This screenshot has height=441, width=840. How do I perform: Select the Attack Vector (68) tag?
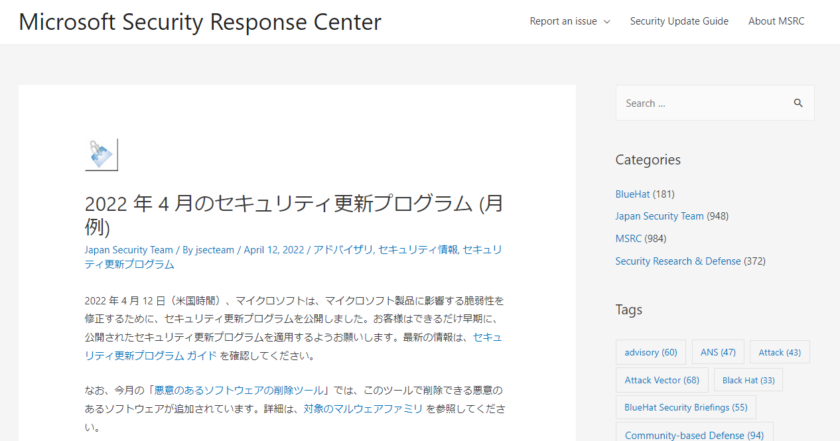click(x=662, y=380)
